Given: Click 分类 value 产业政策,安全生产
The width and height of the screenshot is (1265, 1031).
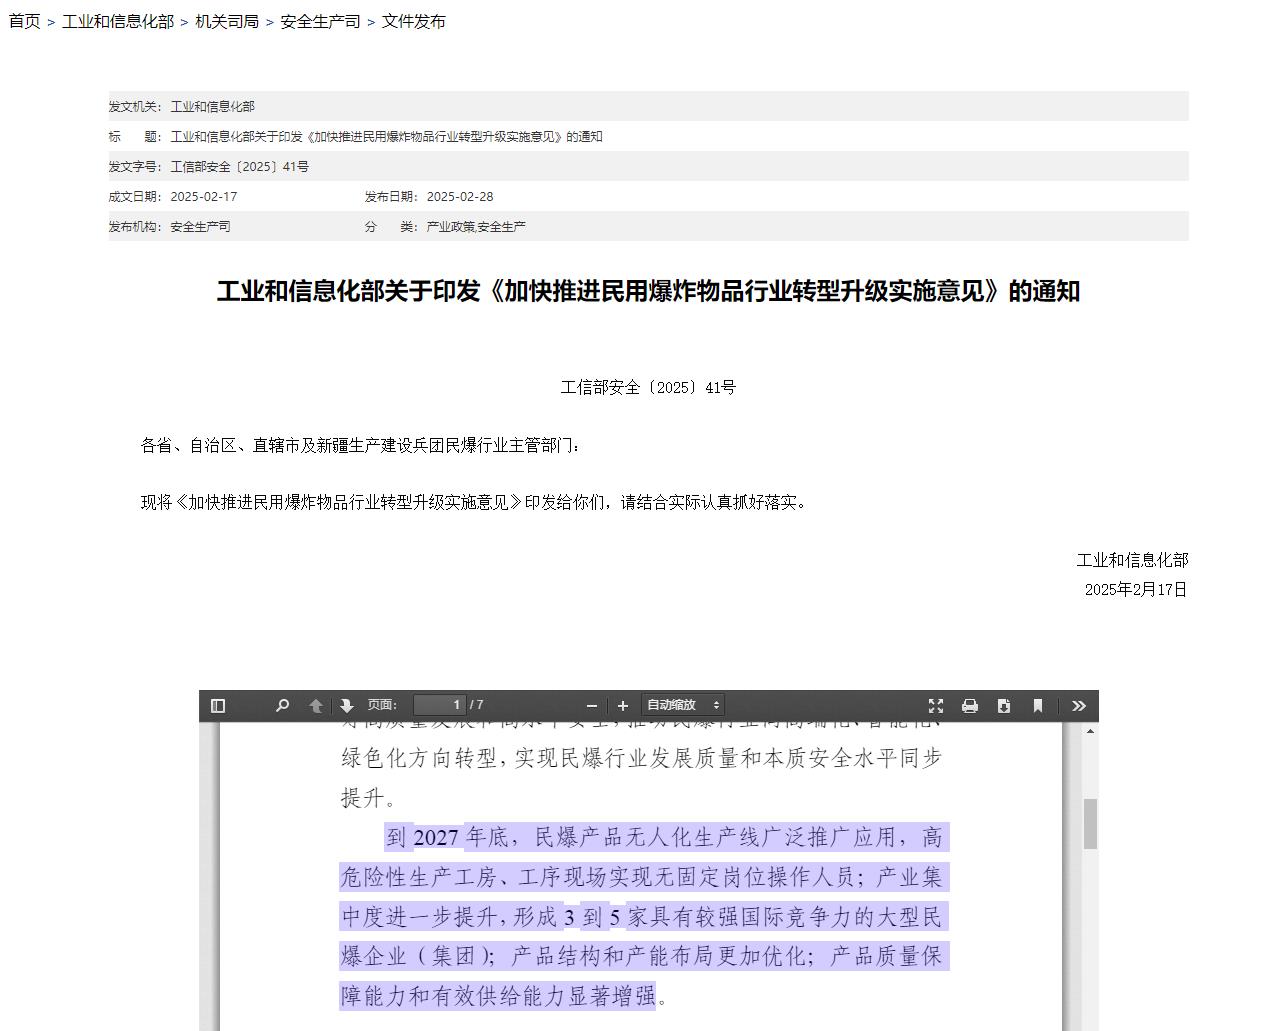Looking at the screenshot, I should [x=476, y=227].
